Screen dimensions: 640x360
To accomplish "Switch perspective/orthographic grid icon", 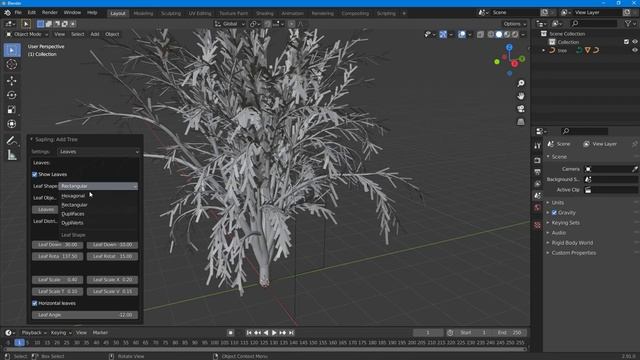I will pyautogui.click(x=521, y=122).
